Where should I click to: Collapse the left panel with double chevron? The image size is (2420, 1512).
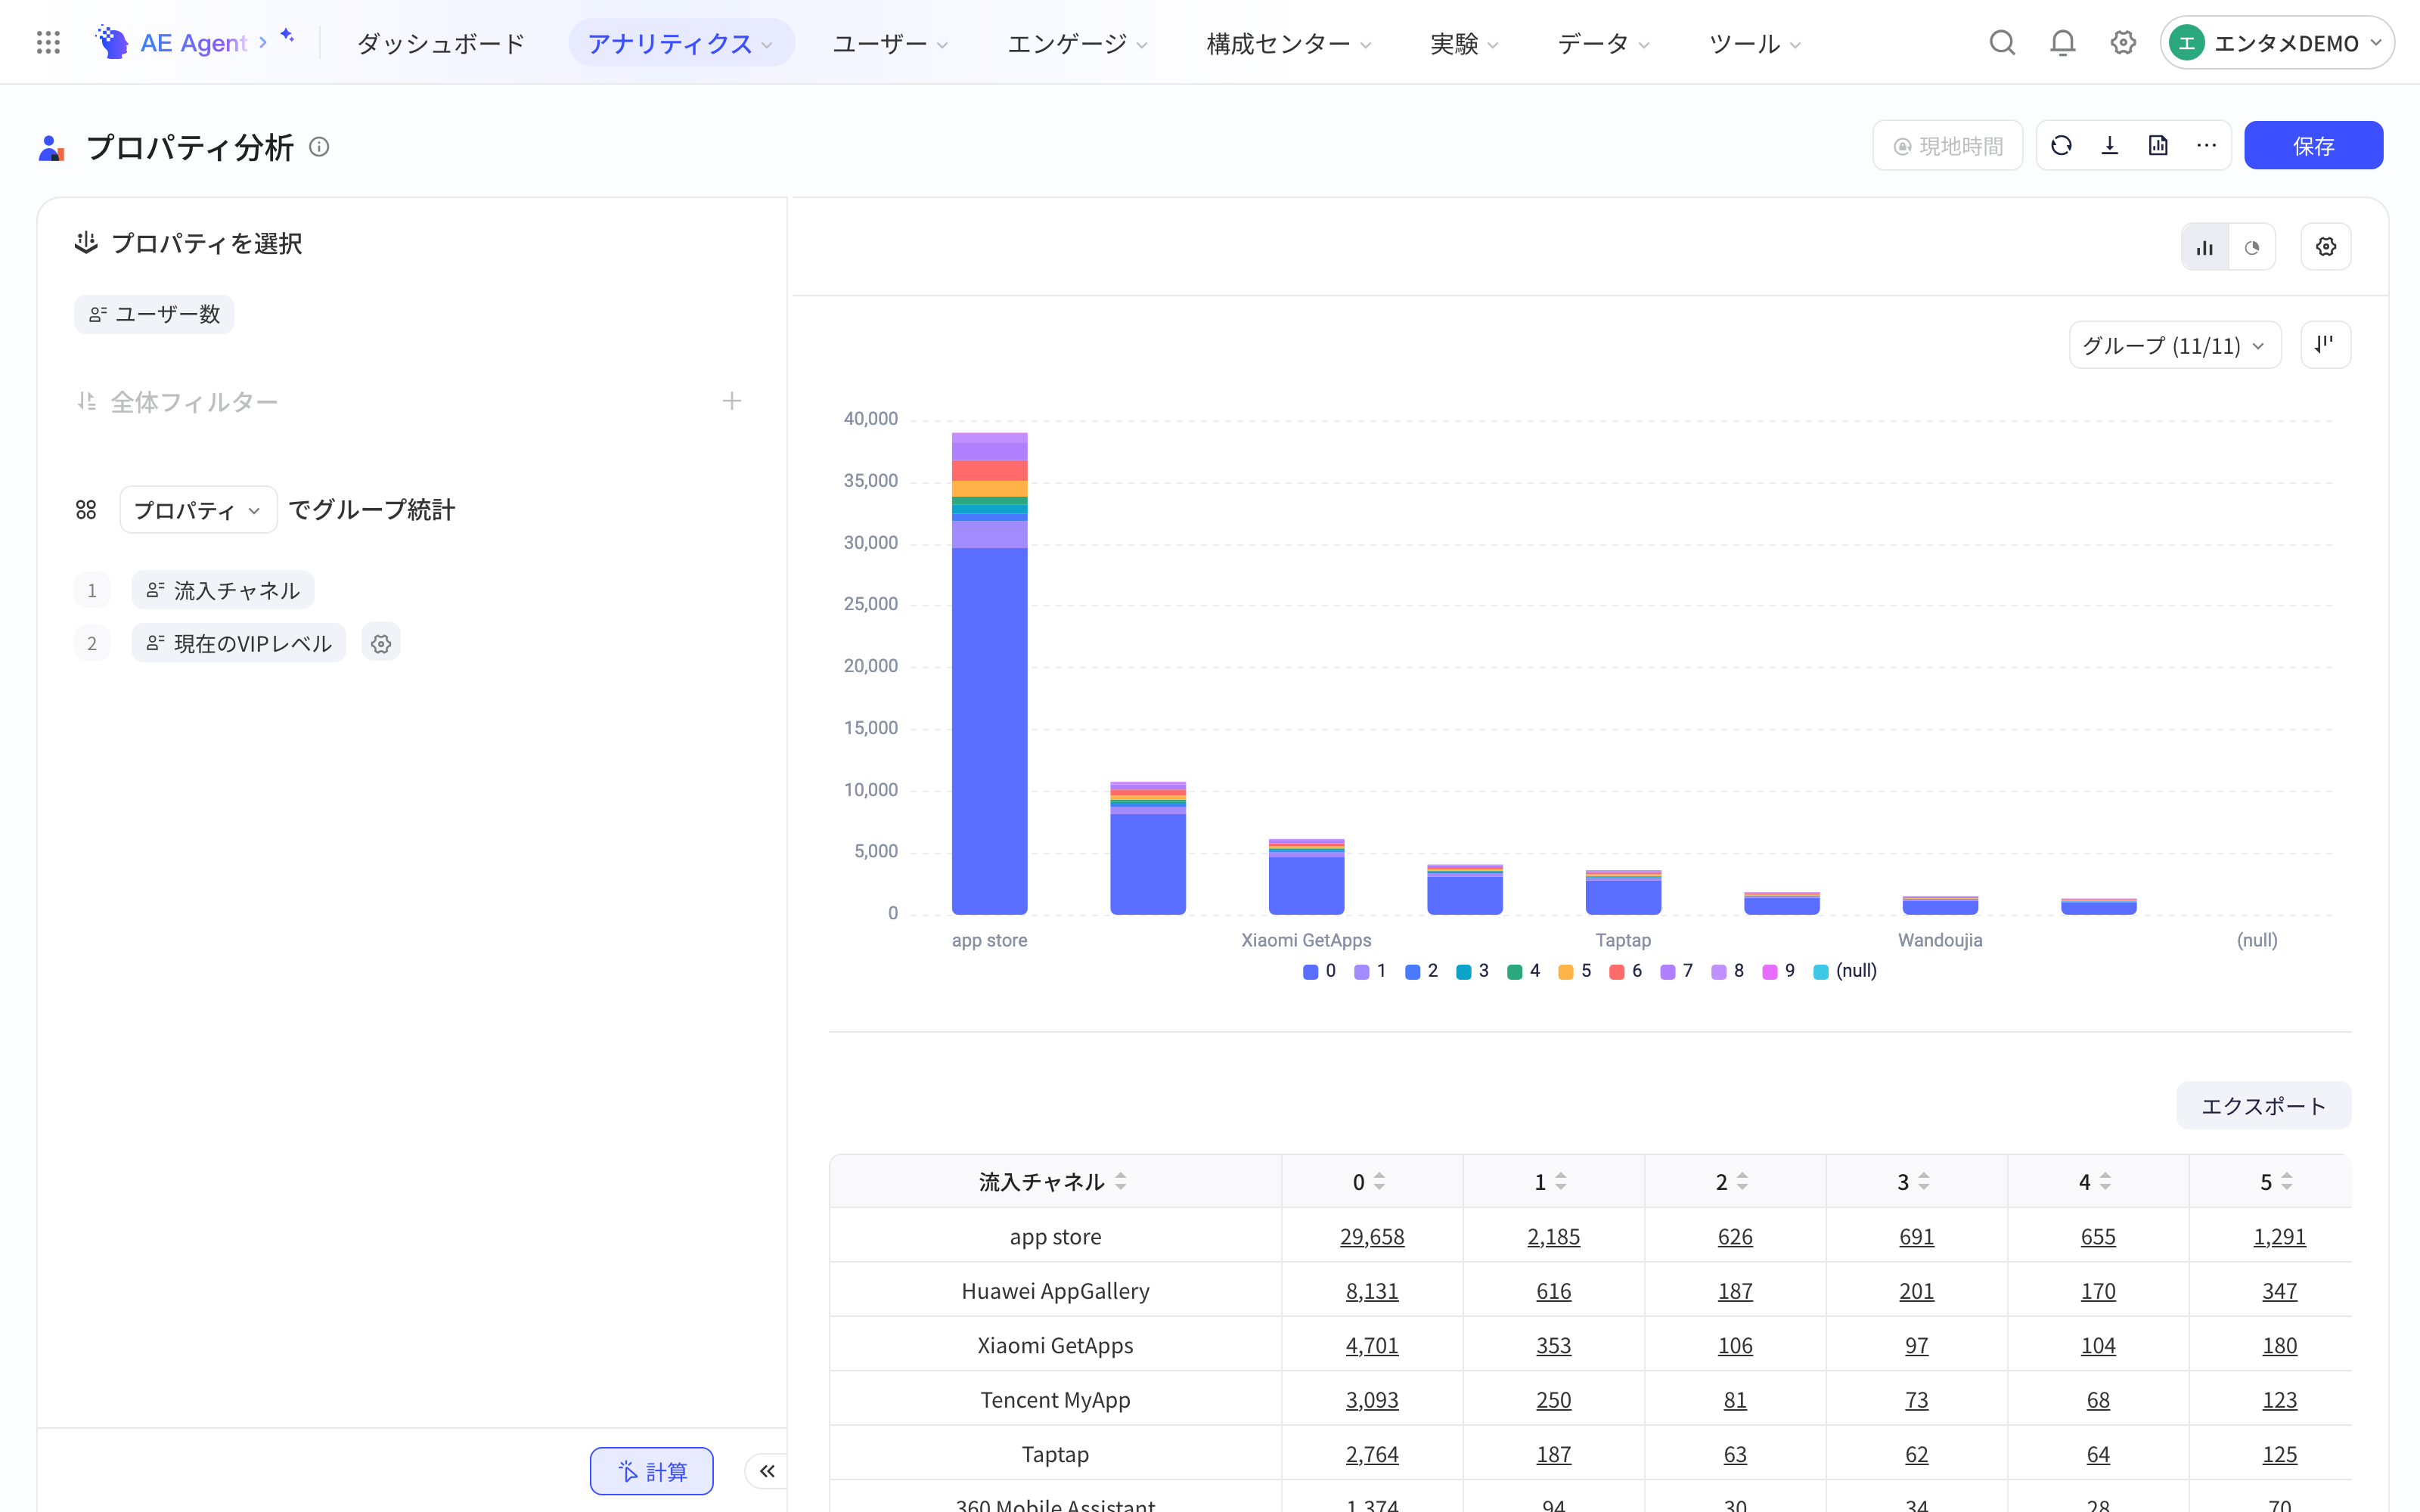point(767,1471)
